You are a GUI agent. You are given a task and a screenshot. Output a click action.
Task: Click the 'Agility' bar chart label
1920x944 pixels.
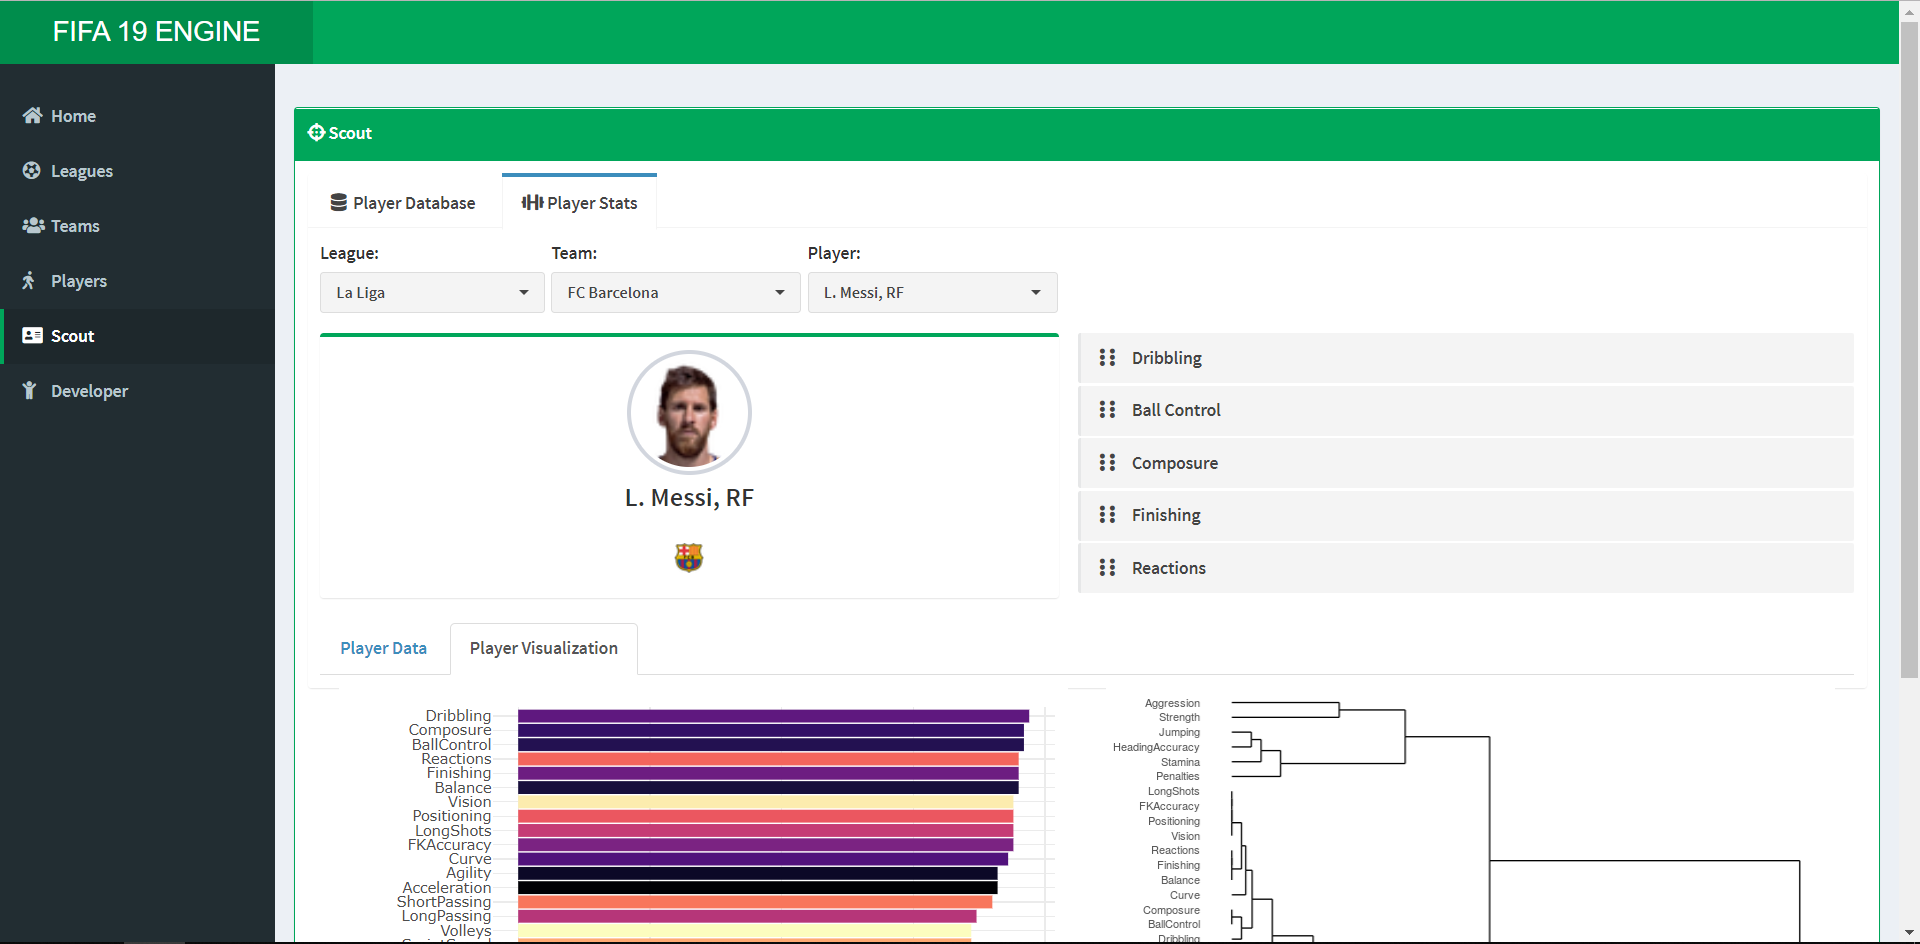pos(468,873)
